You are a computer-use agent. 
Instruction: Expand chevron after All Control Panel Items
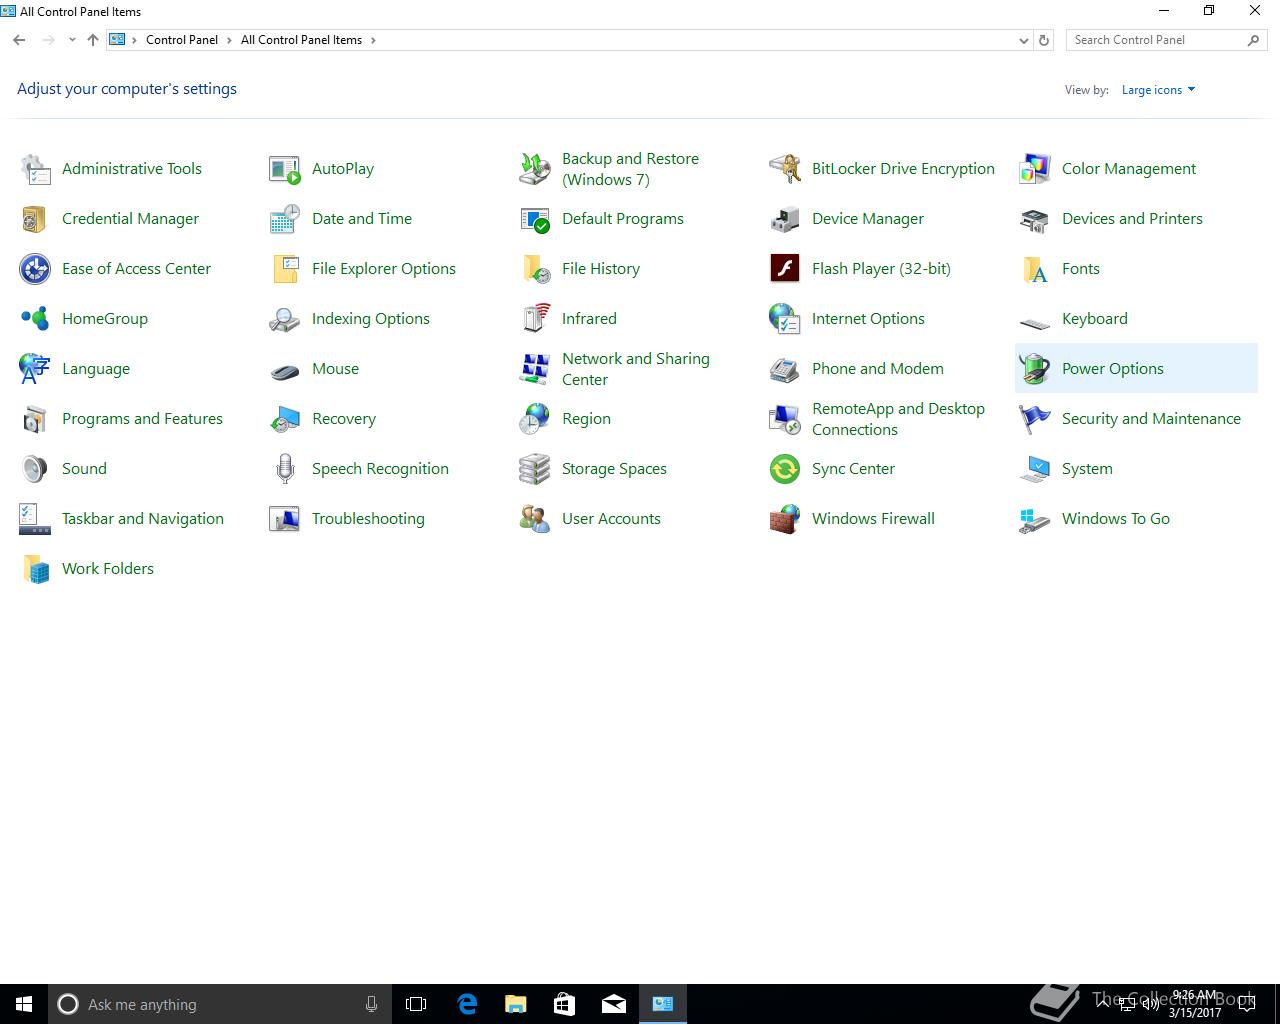coord(373,40)
